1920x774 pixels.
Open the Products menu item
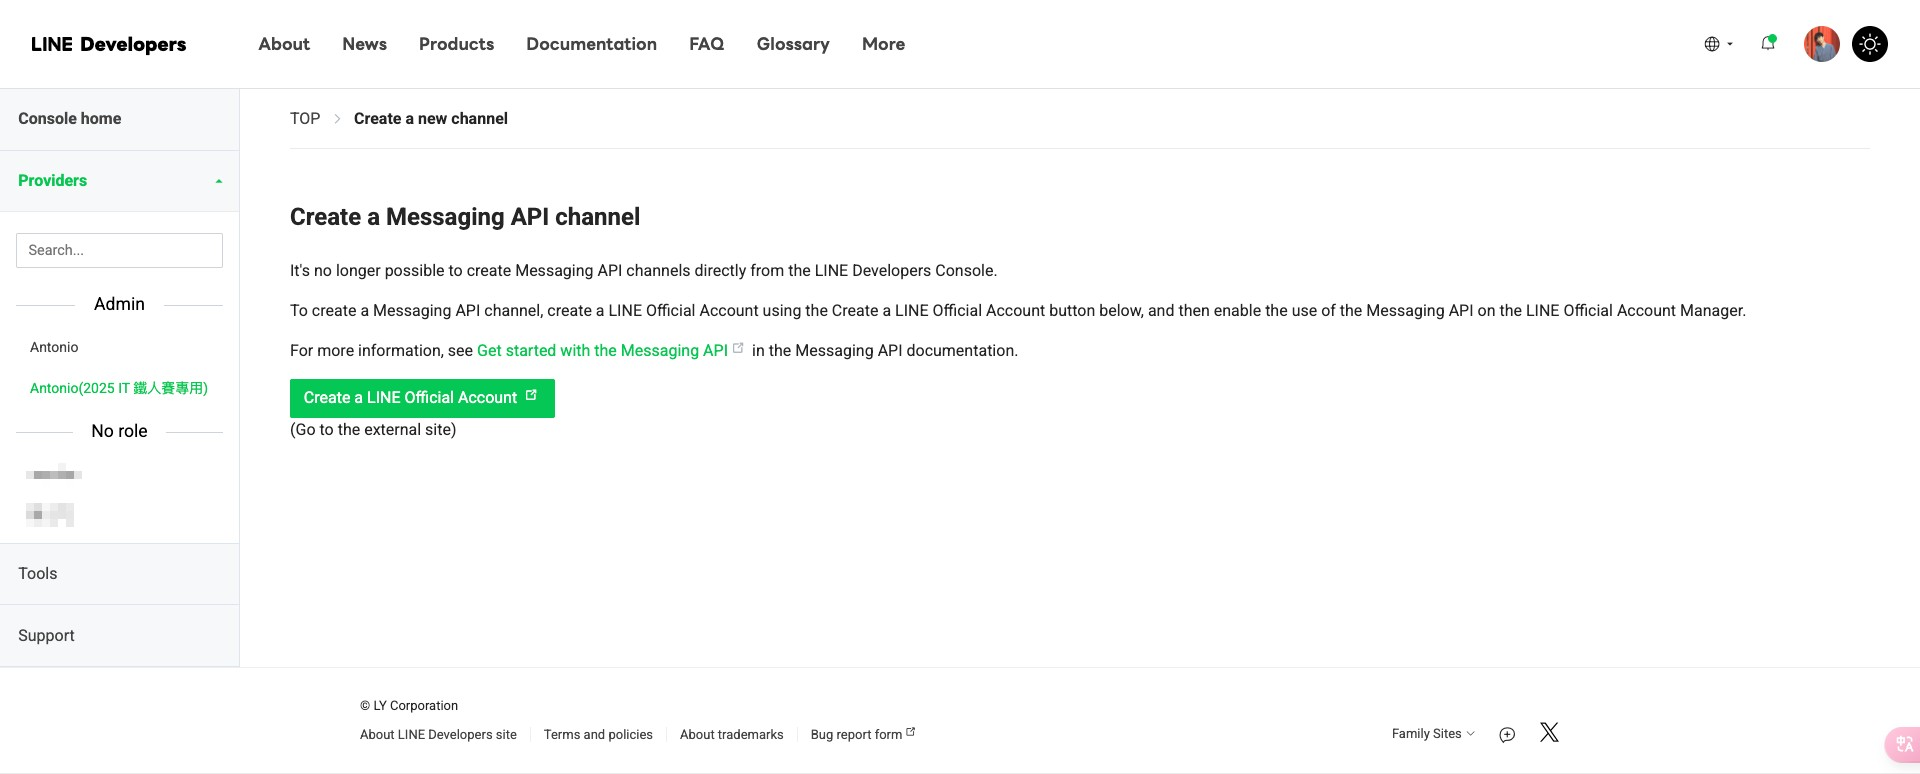(456, 44)
